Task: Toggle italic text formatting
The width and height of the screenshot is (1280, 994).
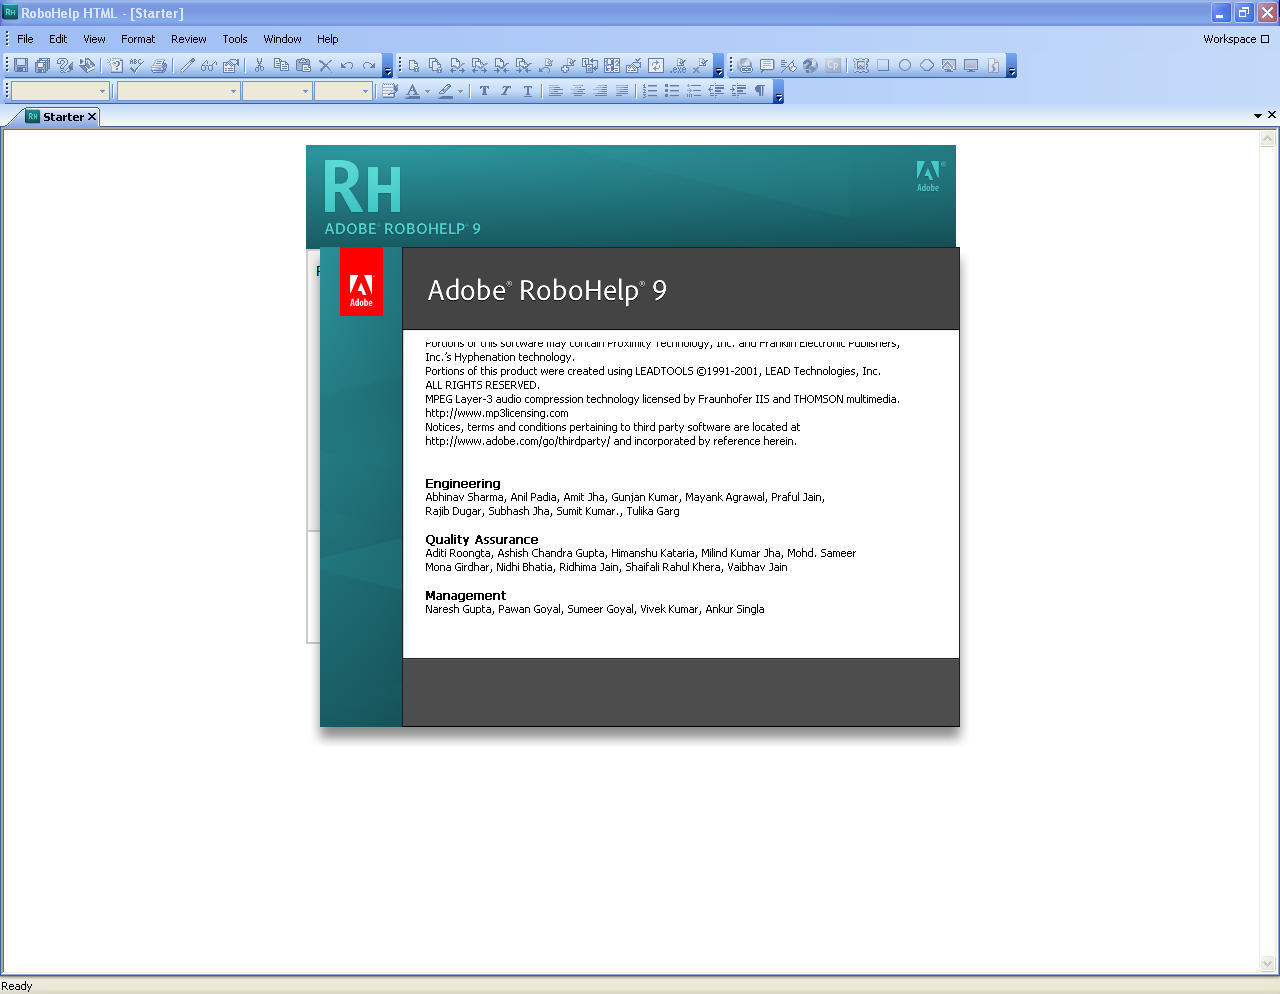Action: (506, 91)
